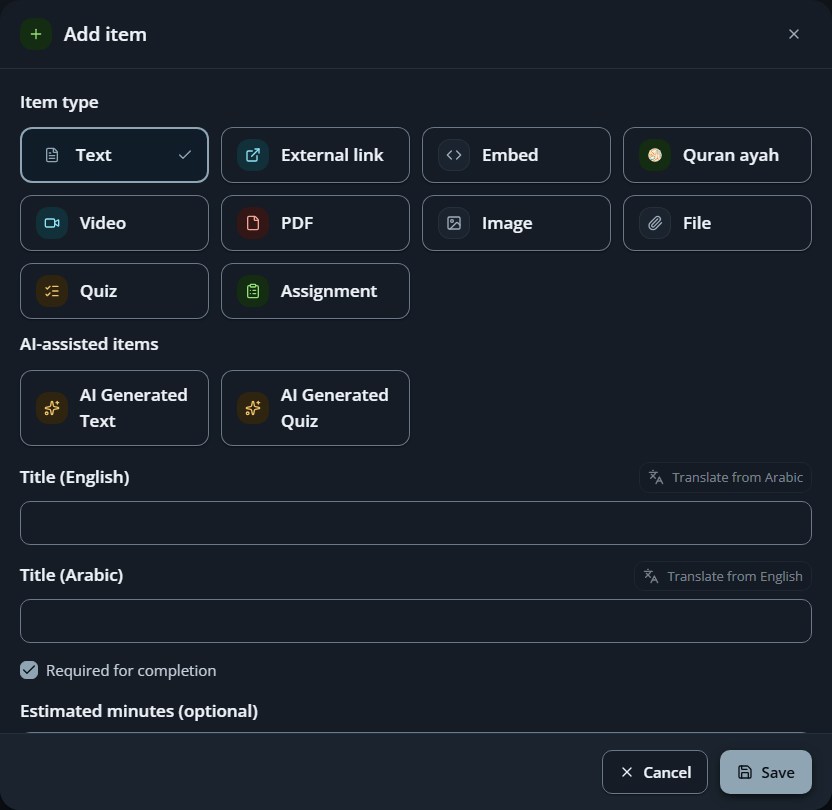Translate title from English
This screenshot has height=810, width=832.
[723, 576]
